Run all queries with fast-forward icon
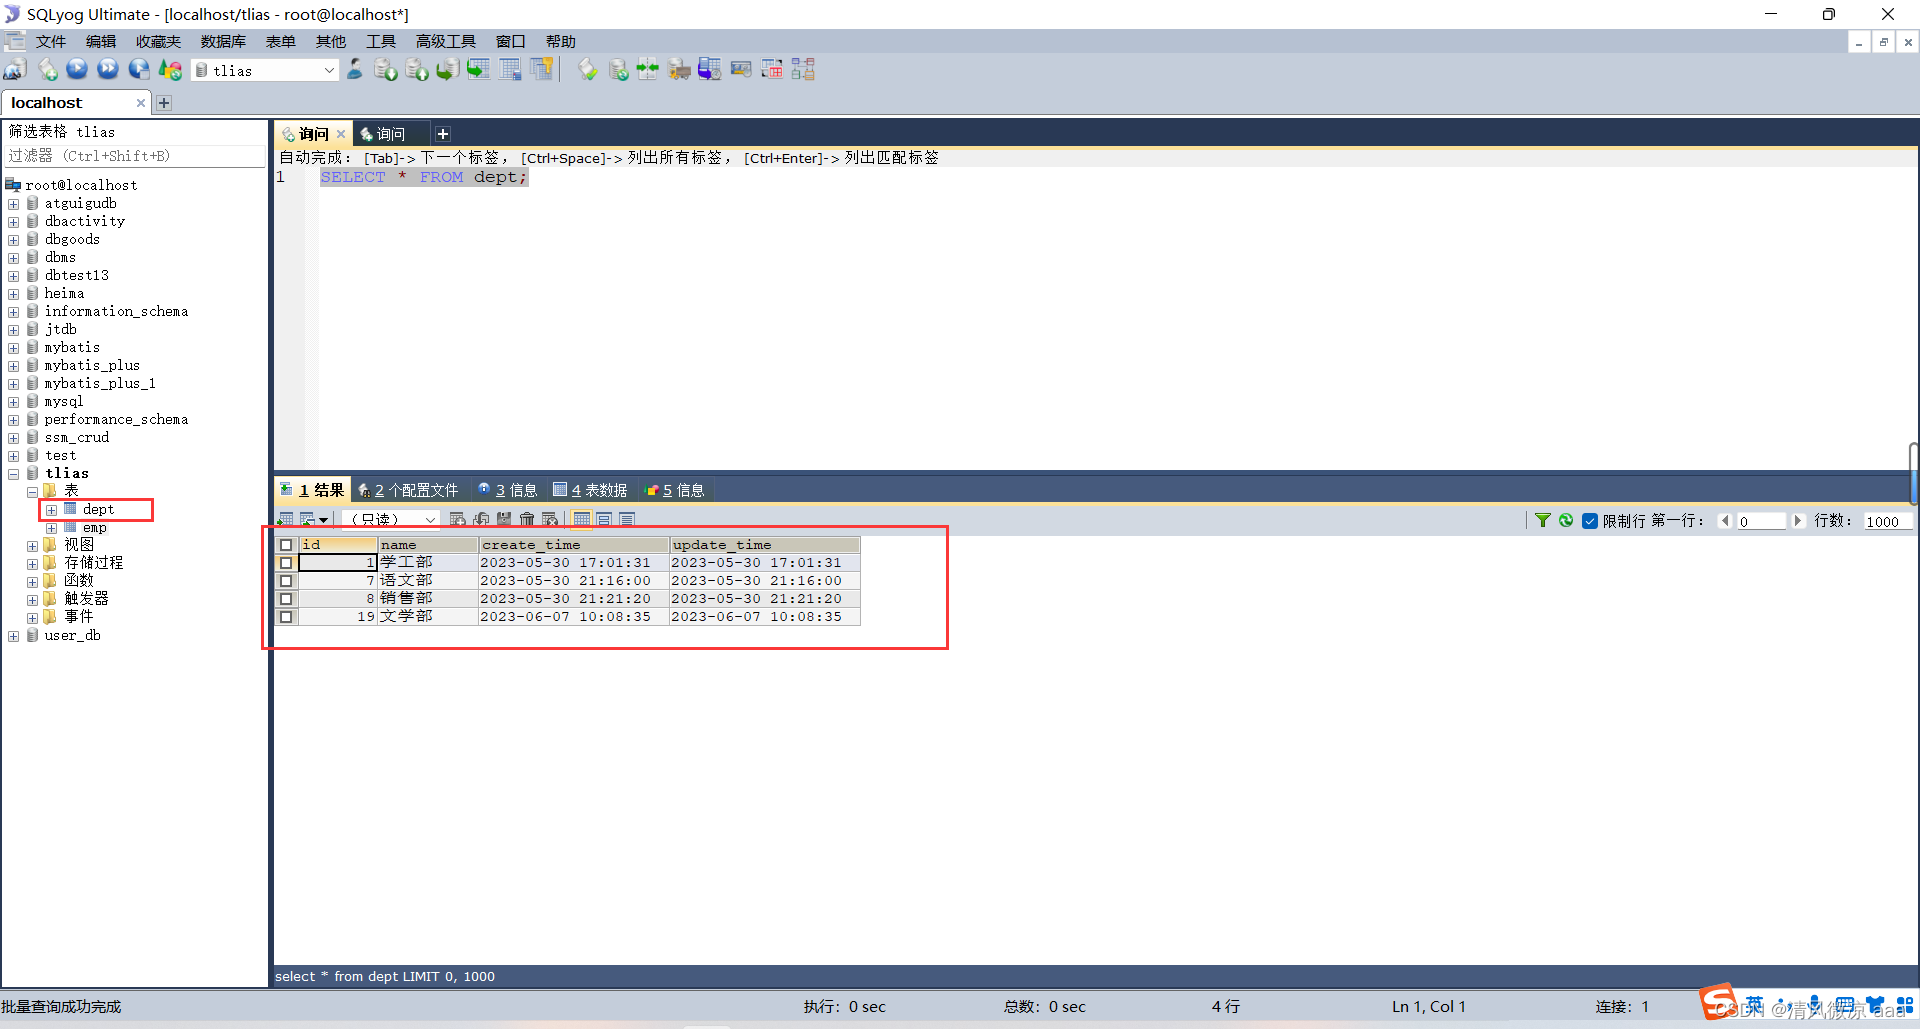1920x1029 pixels. click(108, 69)
